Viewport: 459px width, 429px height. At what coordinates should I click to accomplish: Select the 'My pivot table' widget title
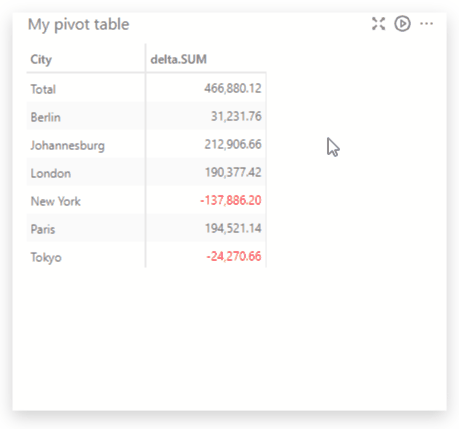(x=78, y=25)
